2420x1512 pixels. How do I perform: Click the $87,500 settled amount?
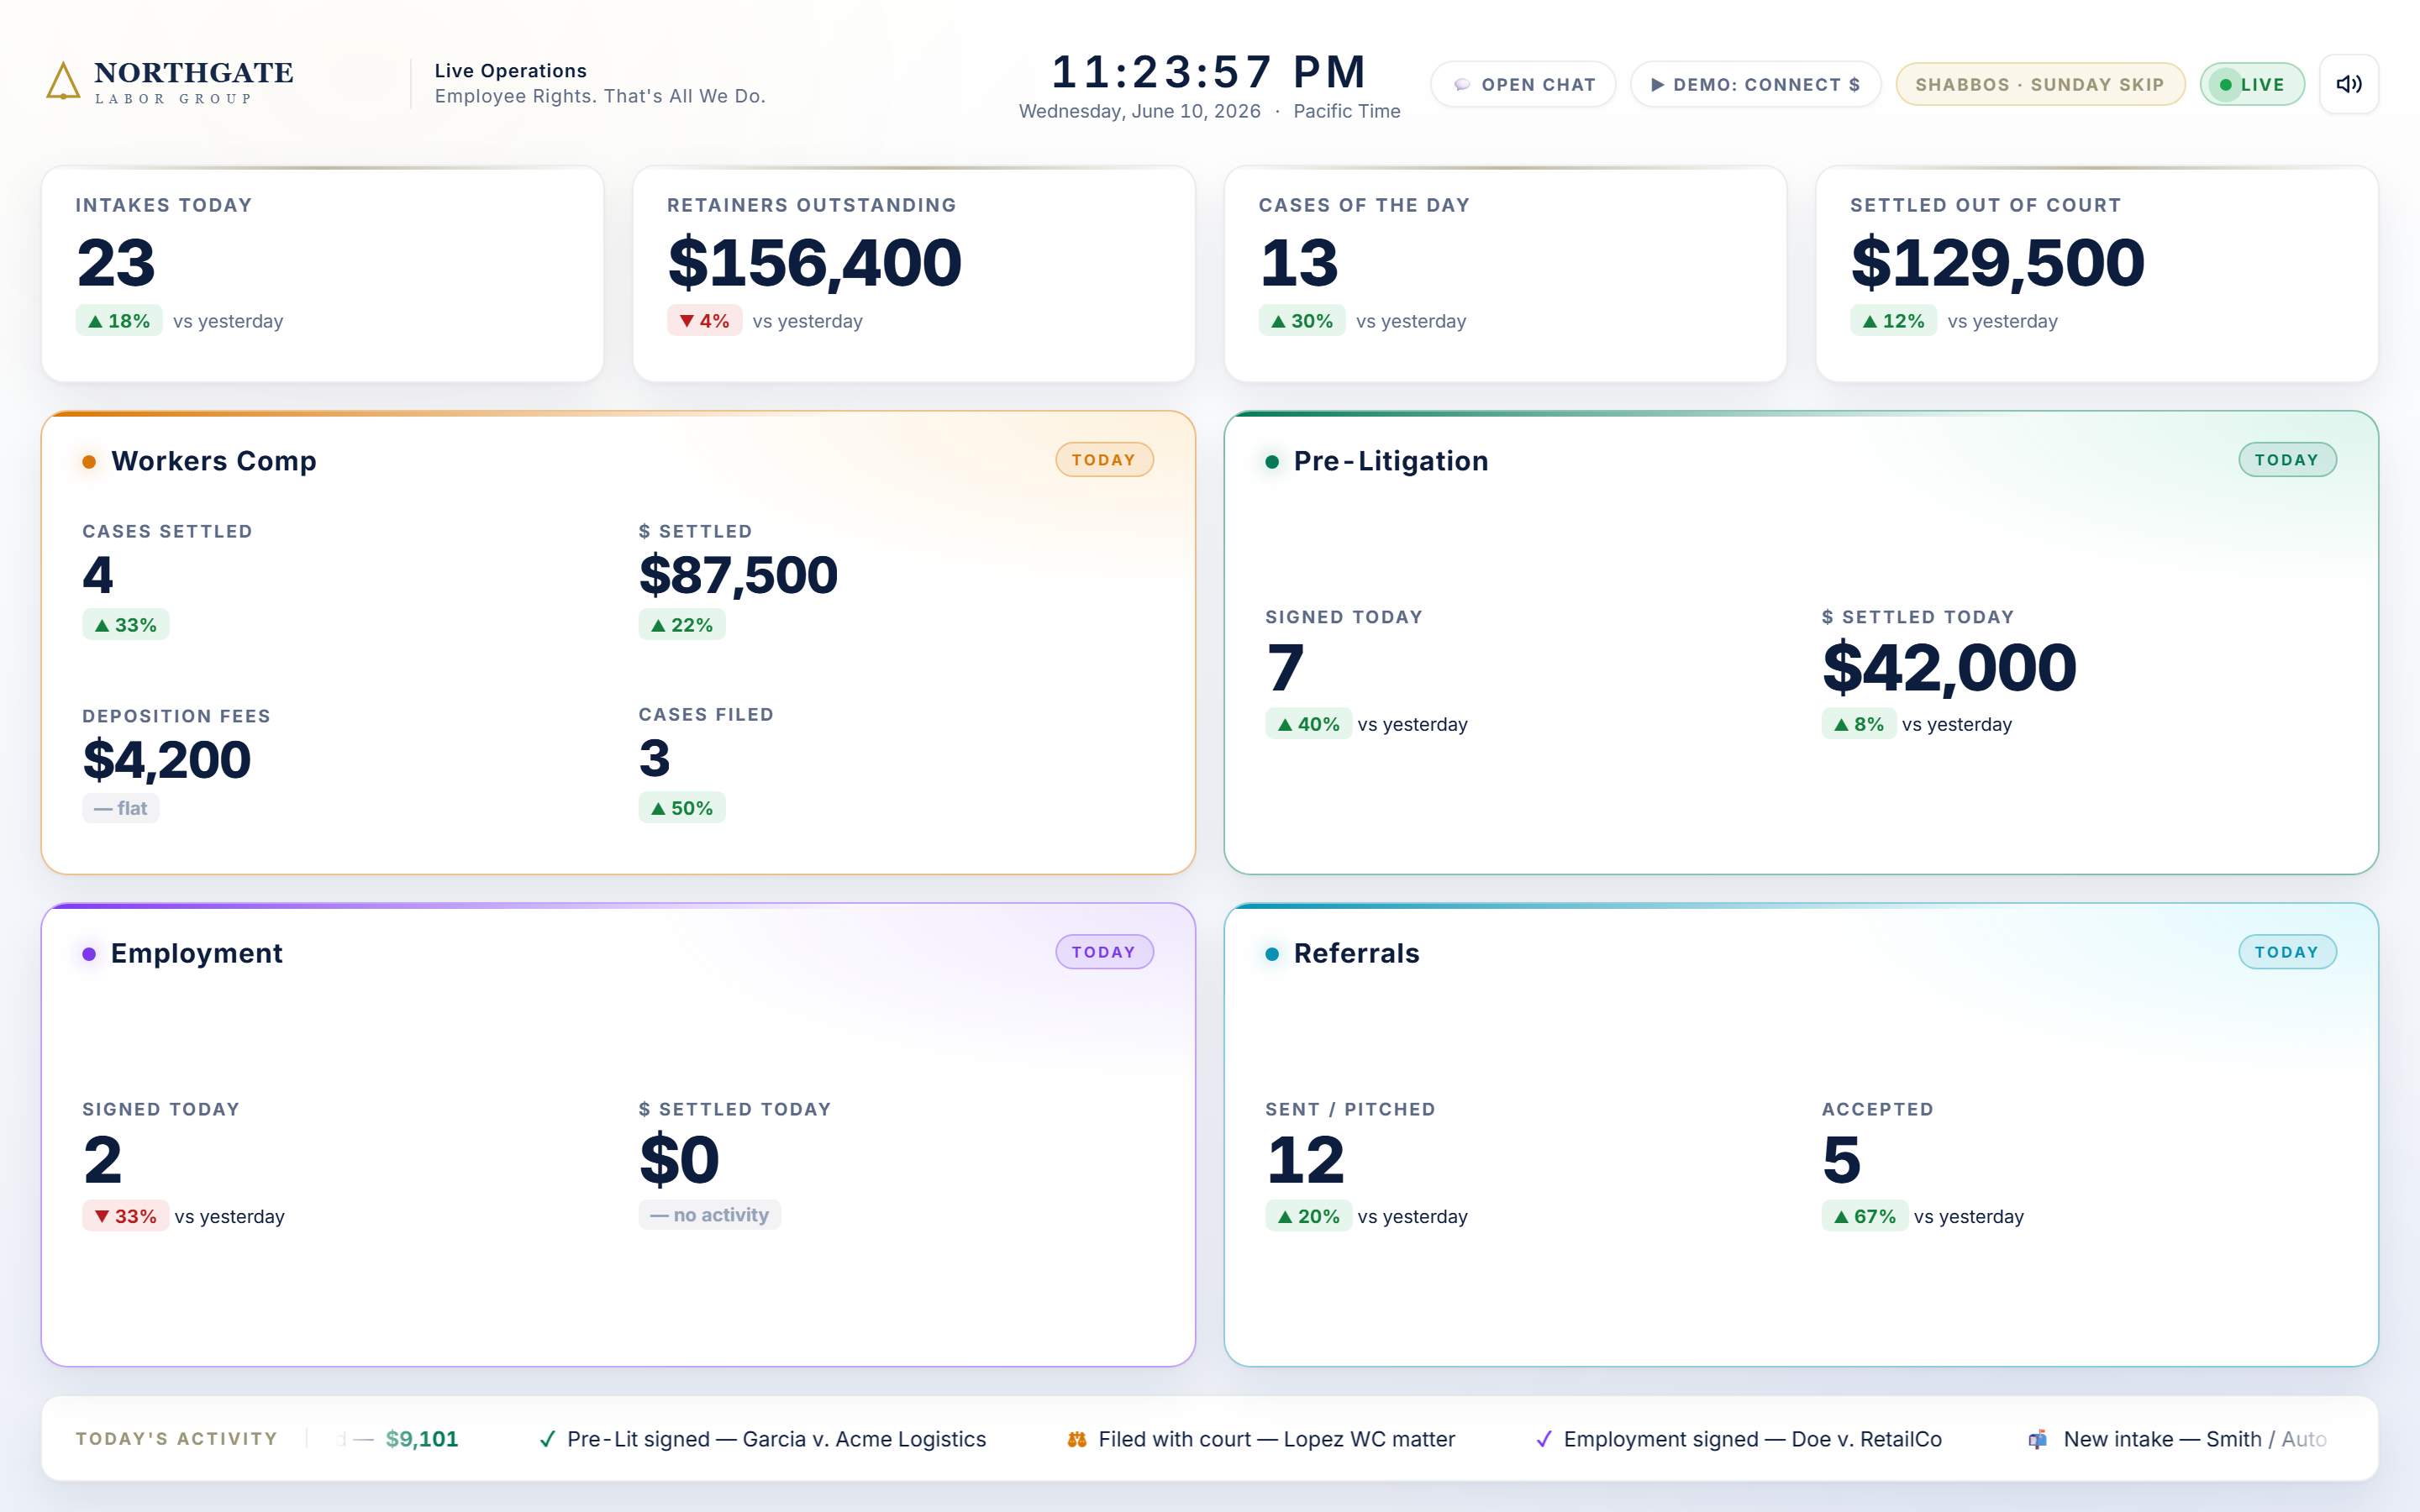738,575
